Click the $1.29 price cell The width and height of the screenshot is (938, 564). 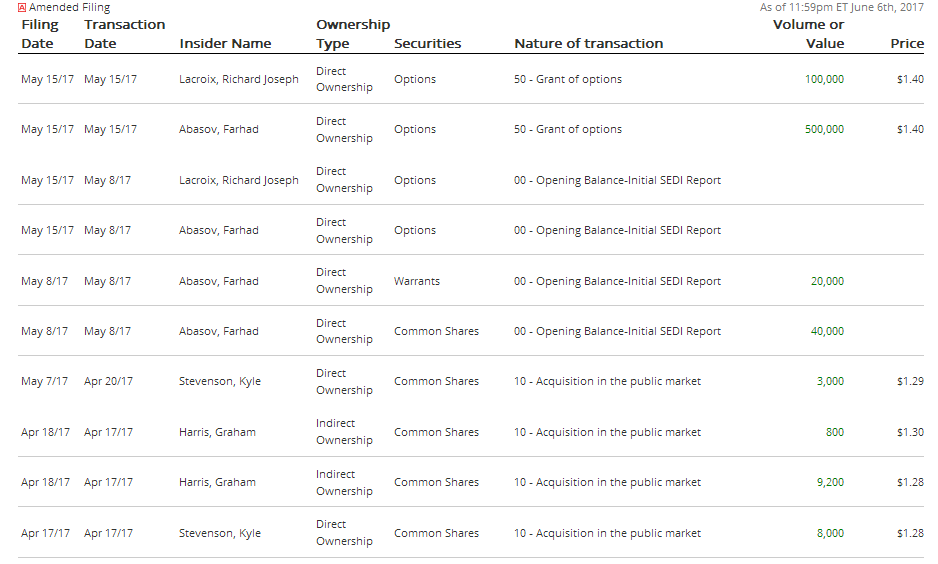pyautogui.click(x=910, y=381)
